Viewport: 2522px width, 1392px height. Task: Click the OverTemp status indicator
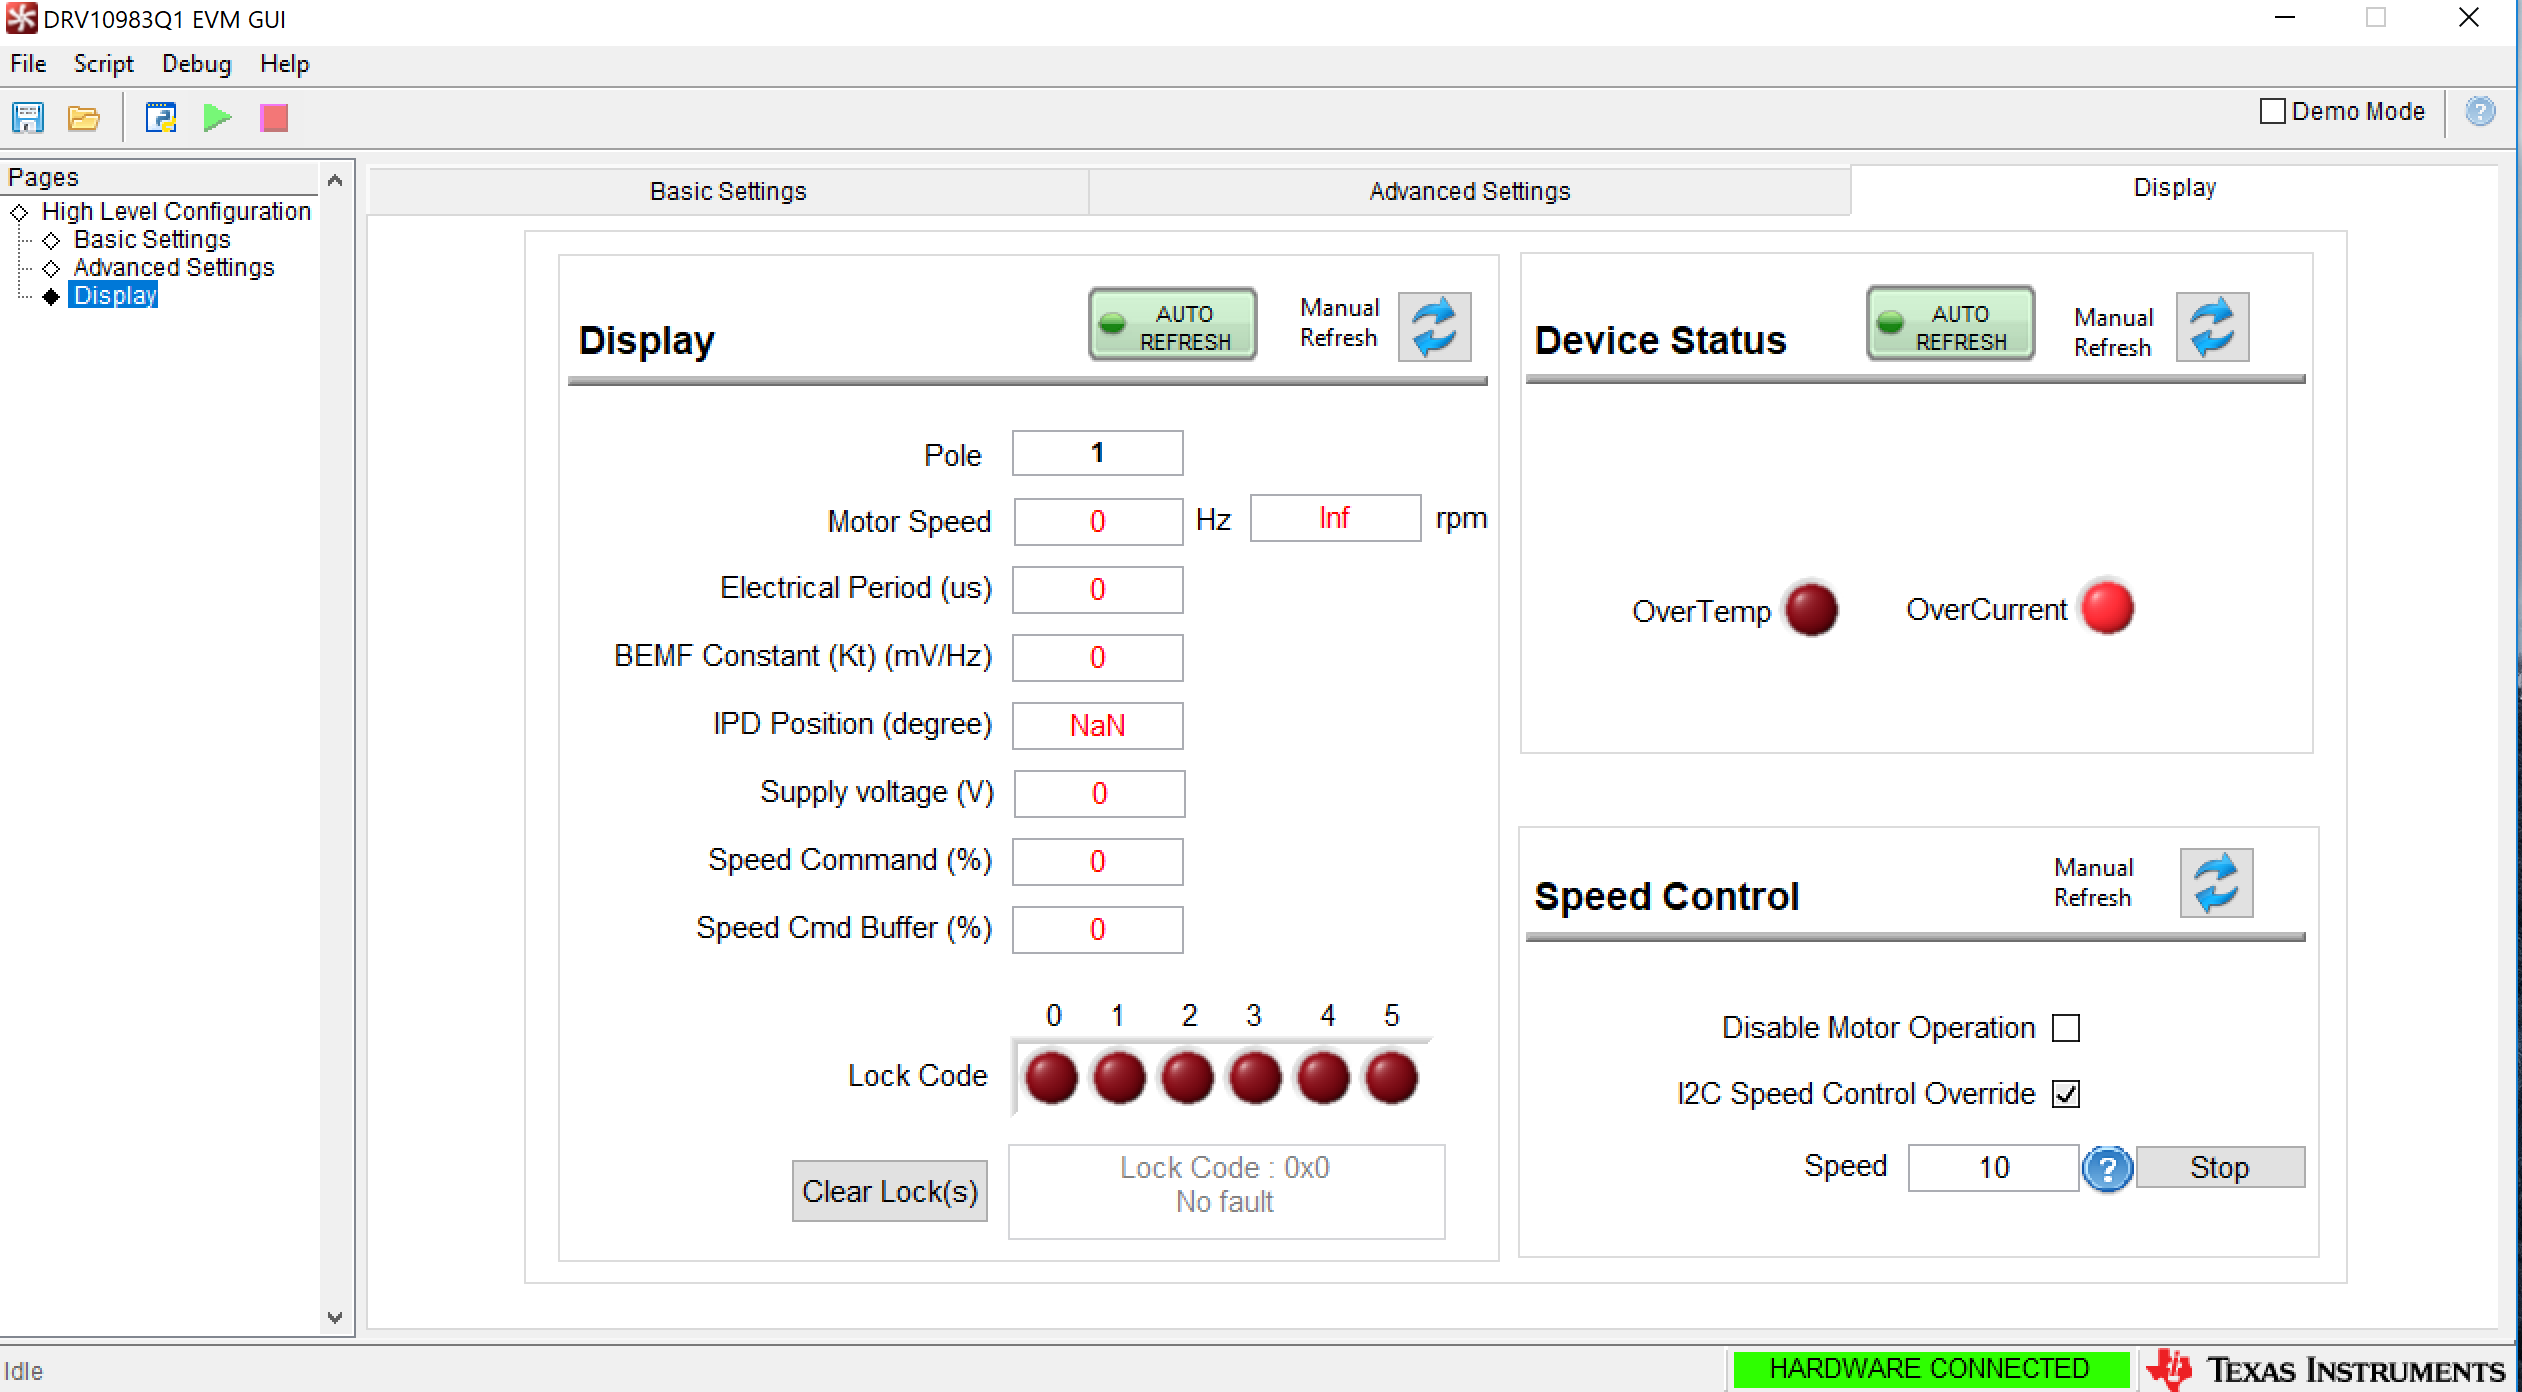(1811, 608)
